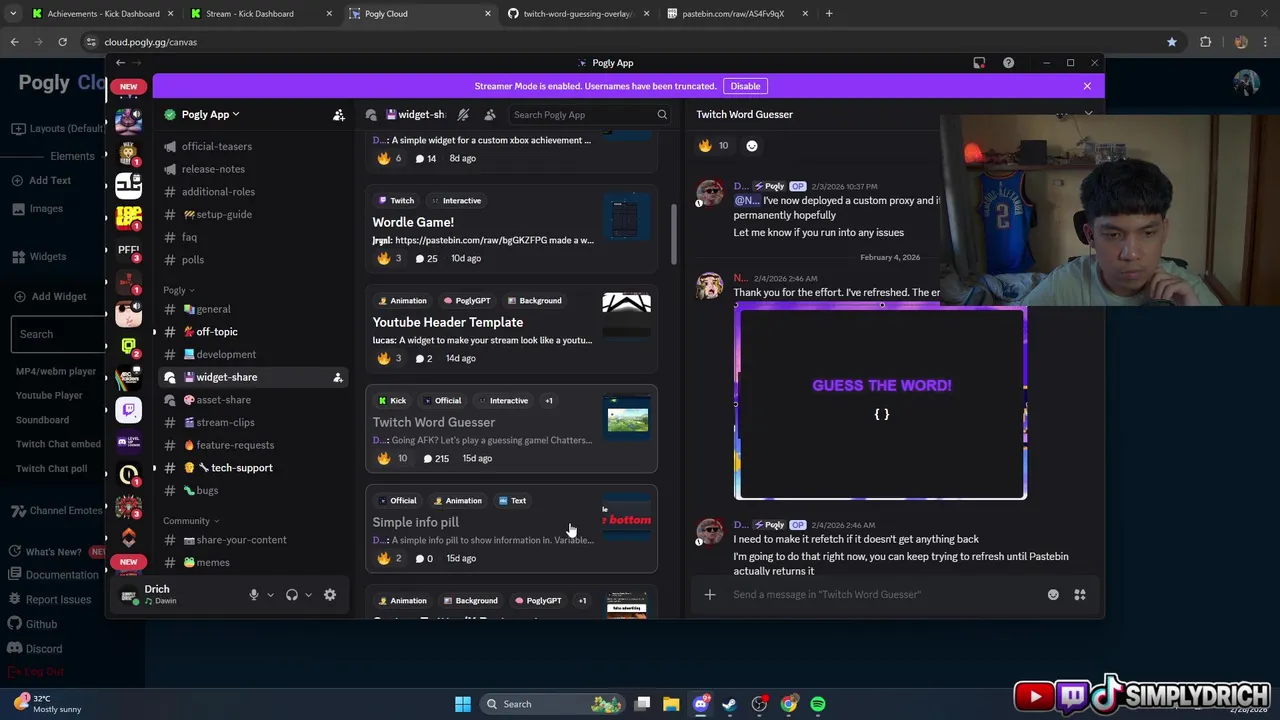Open Add Widget in Pogly sidebar
This screenshot has width=1280, height=720.
click(x=50, y=296)
